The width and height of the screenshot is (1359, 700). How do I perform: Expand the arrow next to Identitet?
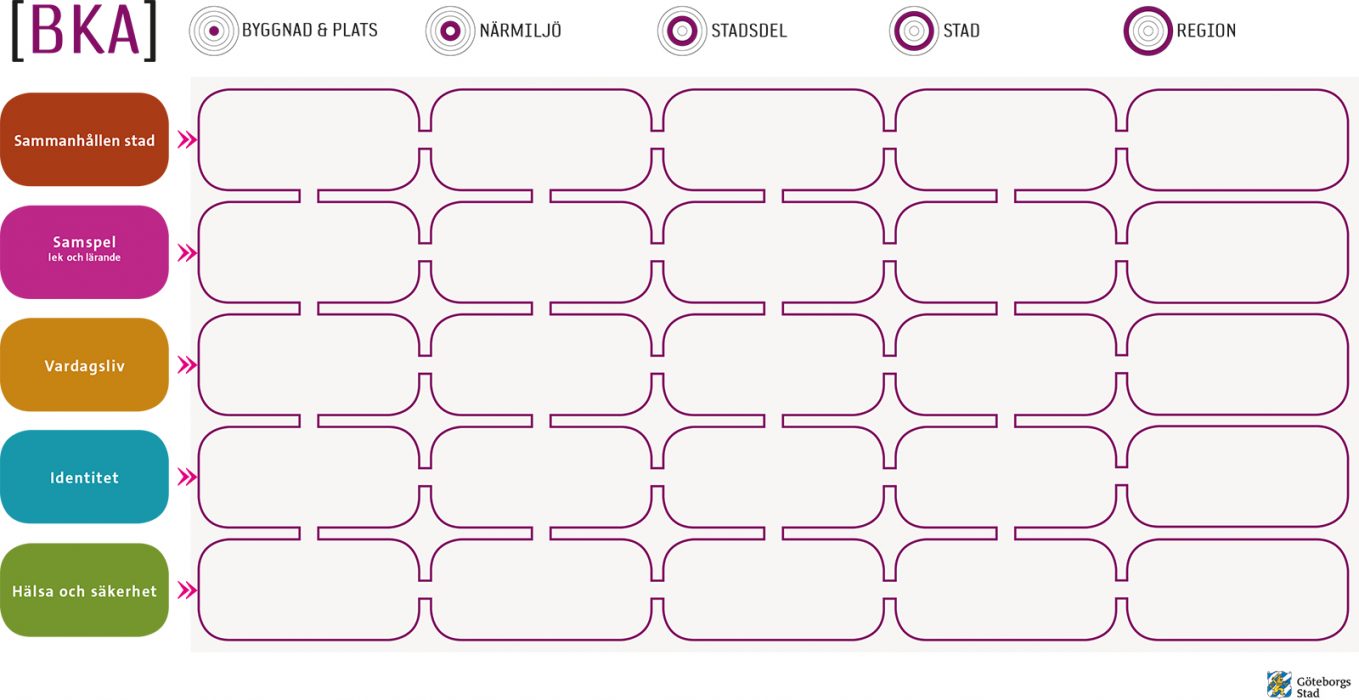point(187,477)
